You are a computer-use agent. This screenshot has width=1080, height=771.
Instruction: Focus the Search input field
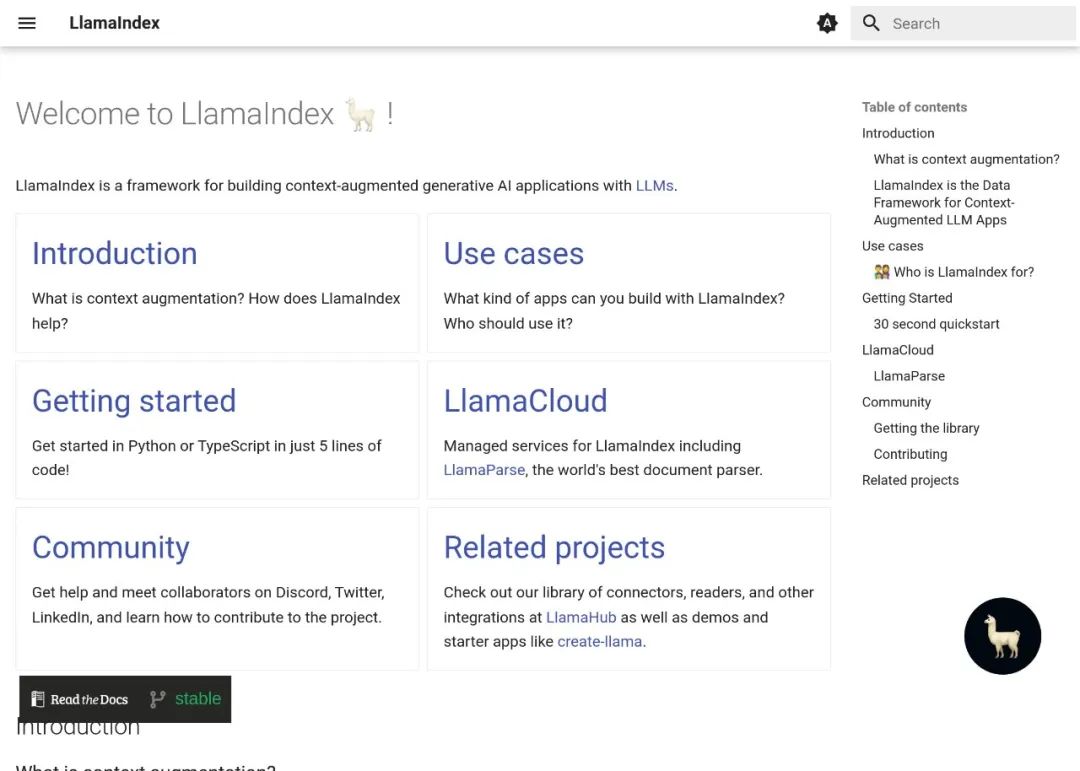pyautogui.click(x=963, y=23)
